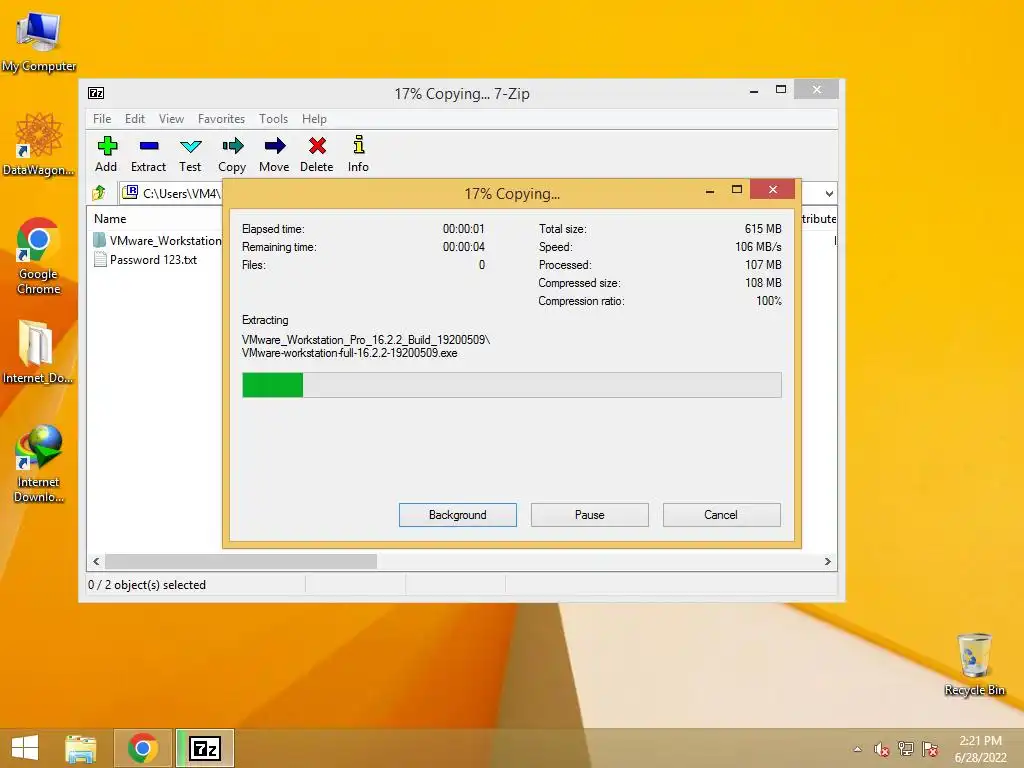Select Internet_Do... folder on desktop
This screenshot has width=1024, height=768.
[37, 351]
